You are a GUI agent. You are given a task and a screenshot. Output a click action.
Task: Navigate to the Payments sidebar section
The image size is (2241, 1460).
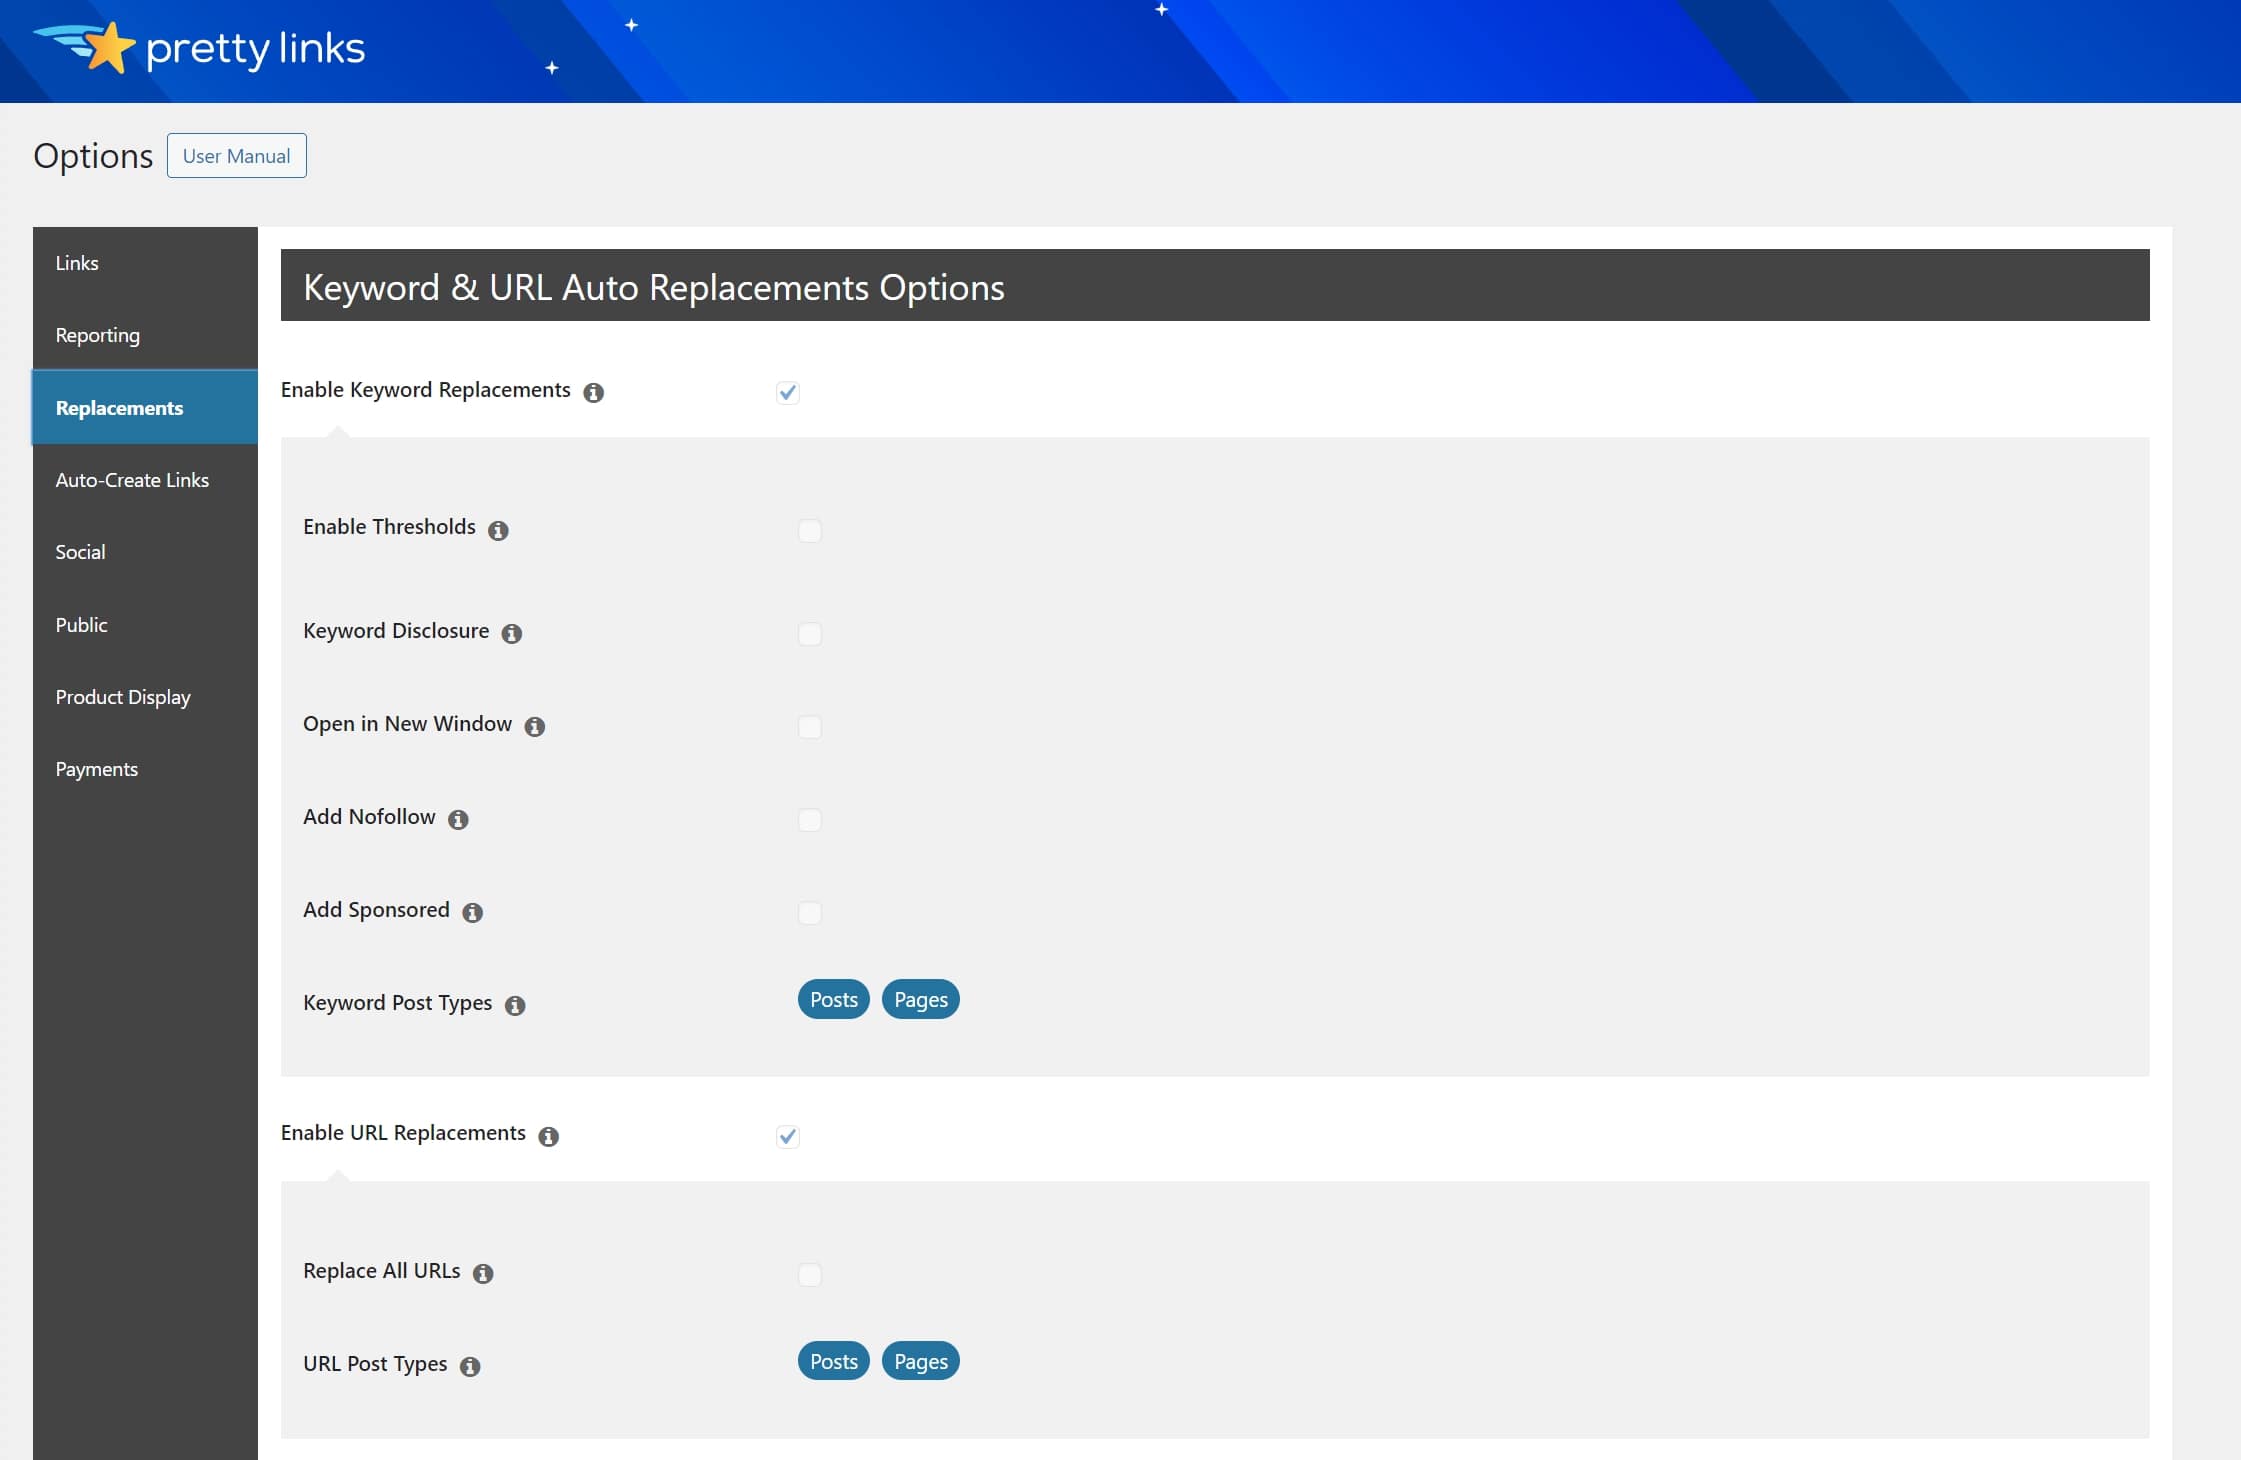coord(96,768)
